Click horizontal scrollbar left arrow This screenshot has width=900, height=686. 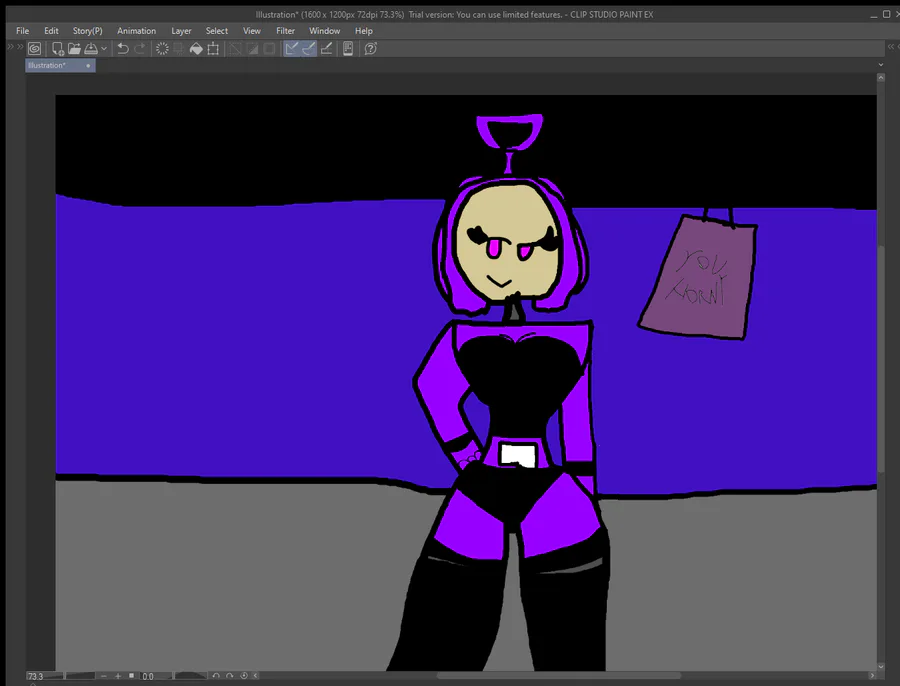click(256, 676)
